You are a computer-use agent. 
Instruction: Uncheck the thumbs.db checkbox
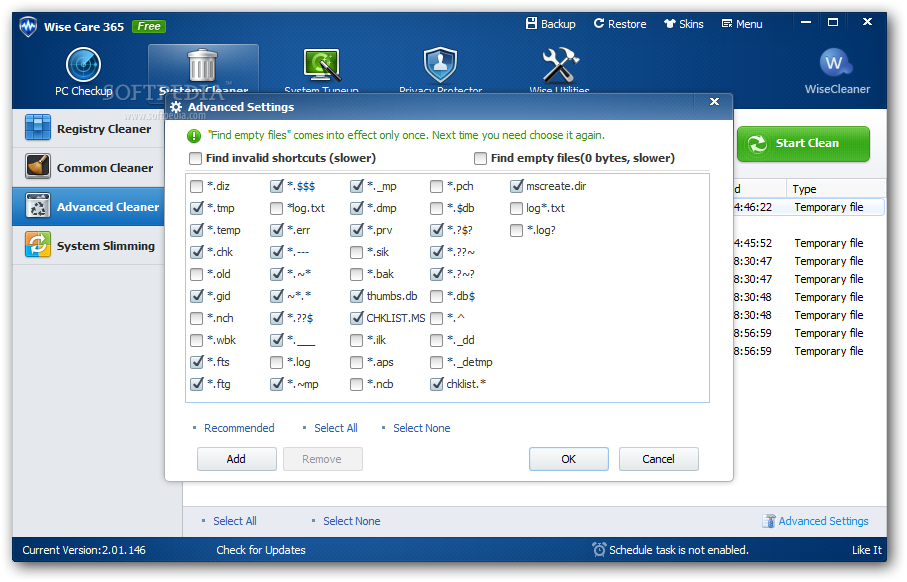pos(356,296)
